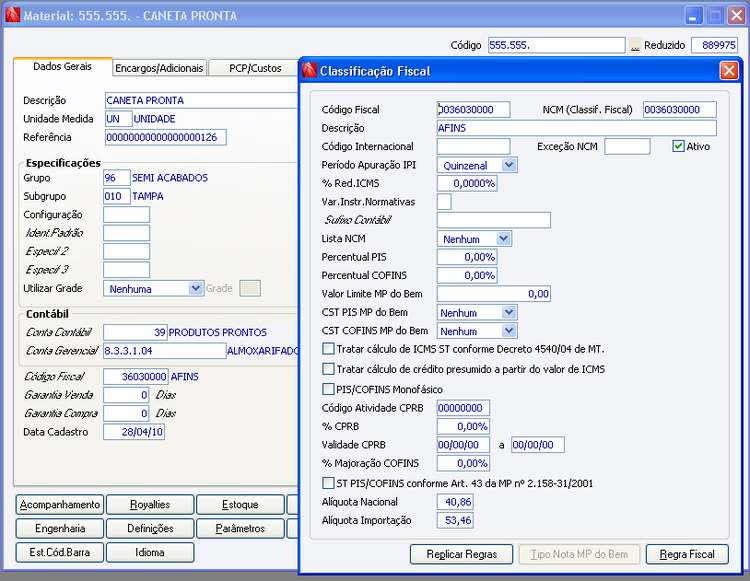Check the Var.Instr.Normativas box
The image size is (750, 581).
click(444, 201)
